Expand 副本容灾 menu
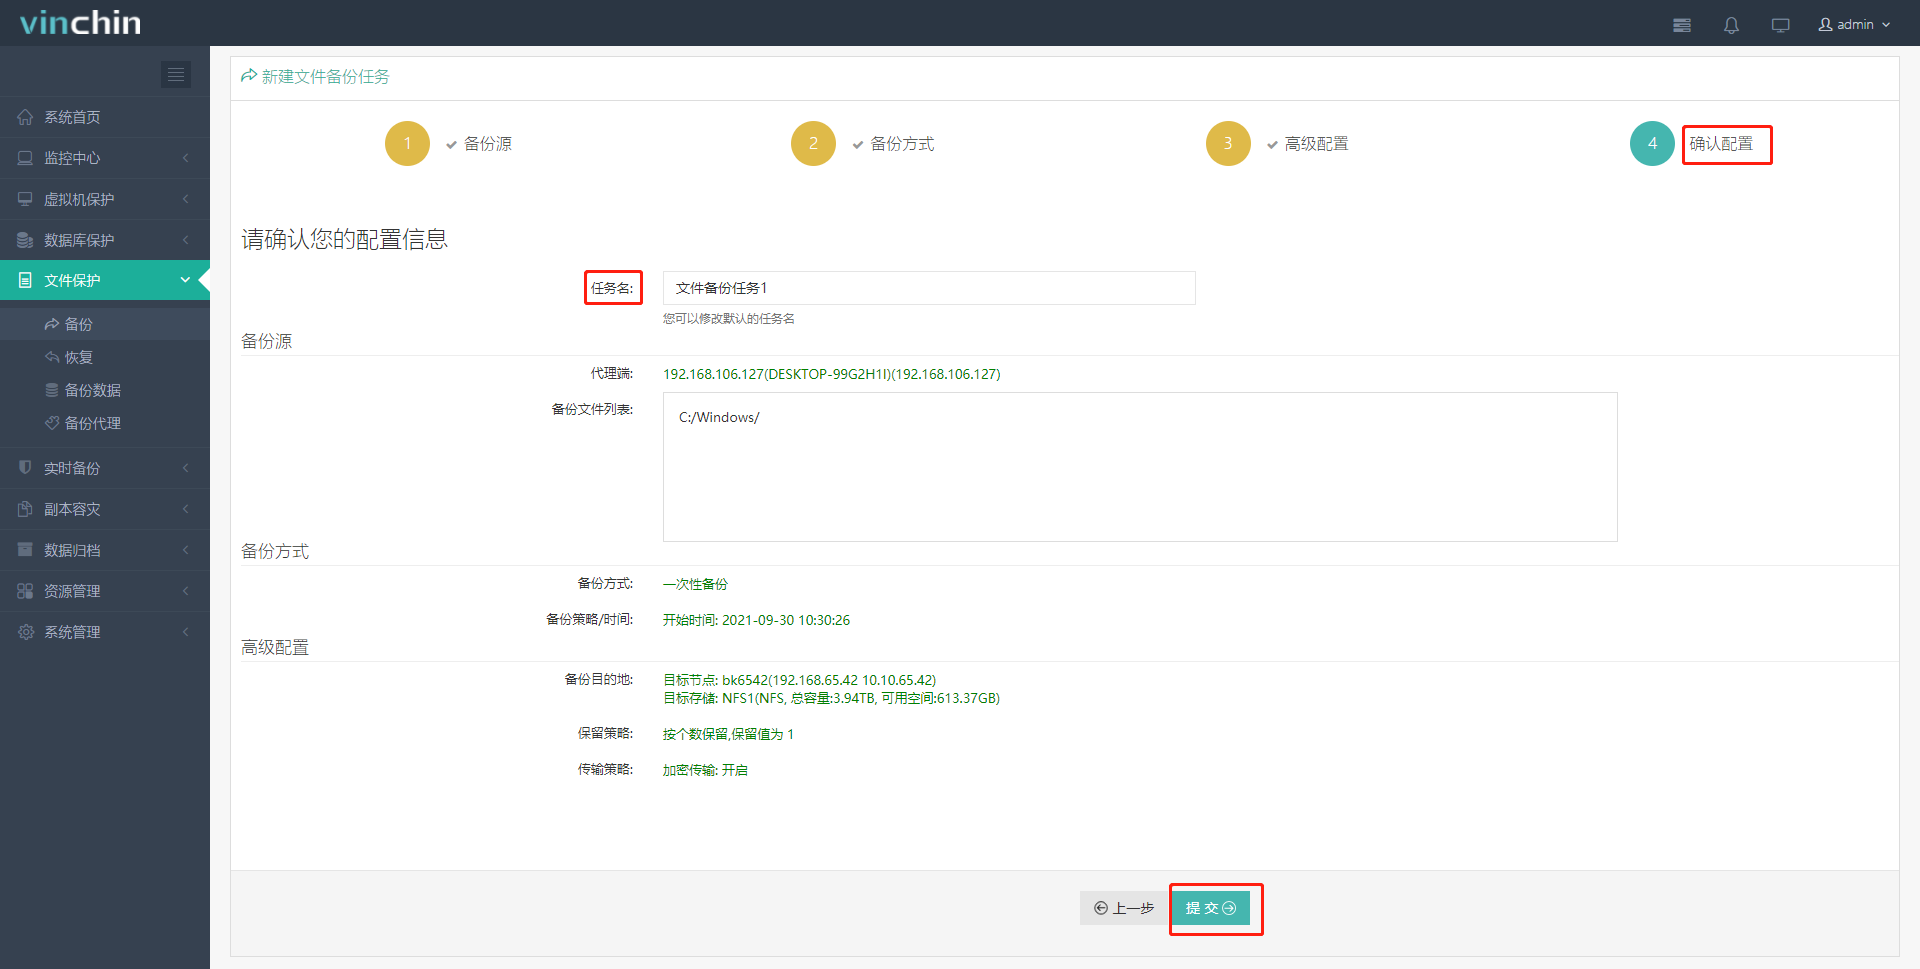The image size is (1920, 969). tap(105, 509)
